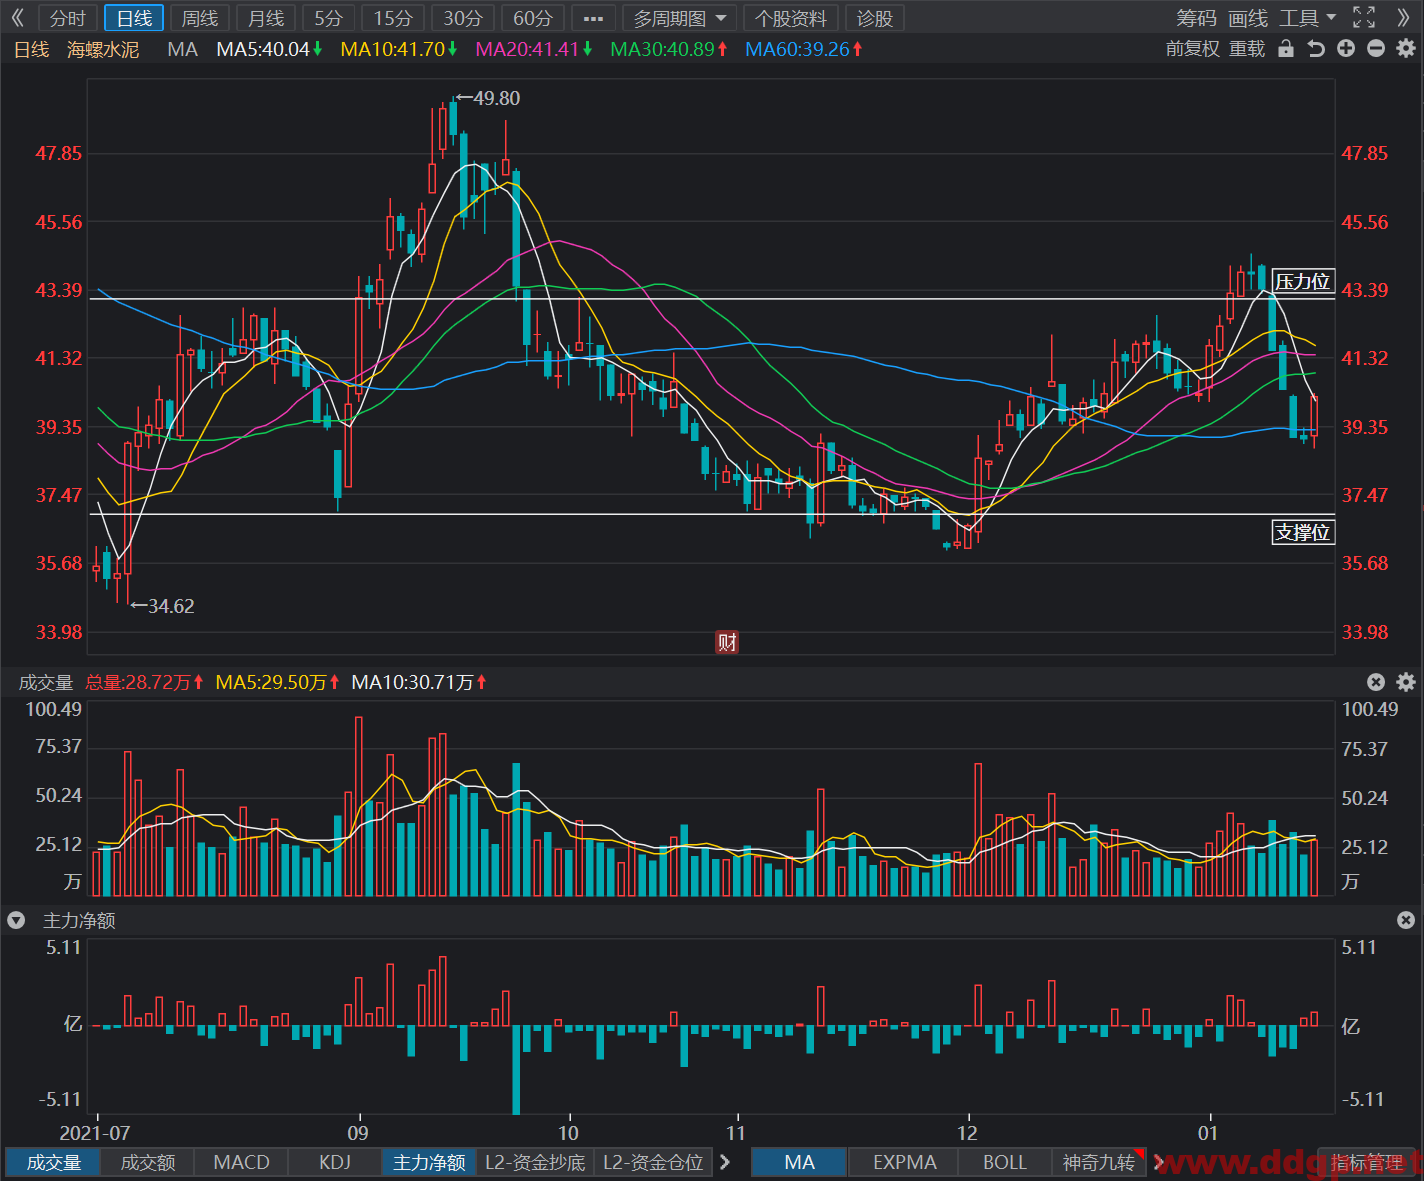The image size is (1424, 1181).
Task: Collapse the 主力净额 panel triangle
Action: [x=16, y=920]
